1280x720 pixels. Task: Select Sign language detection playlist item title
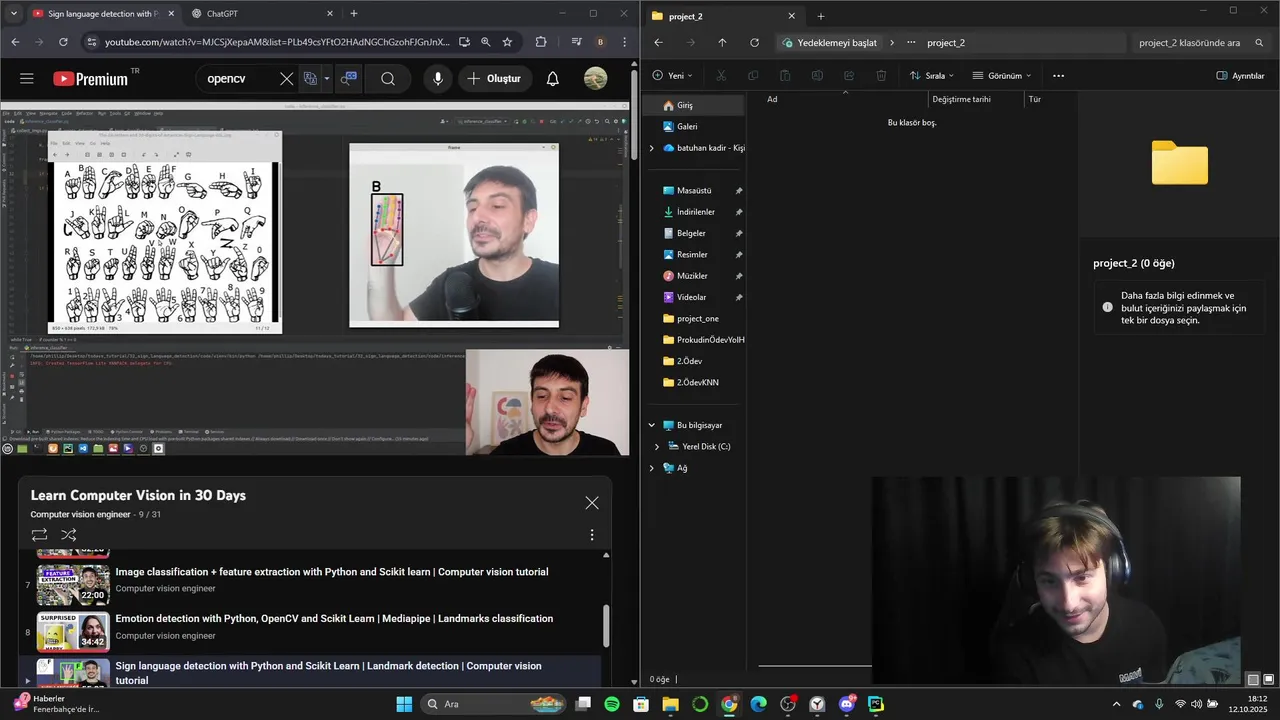pyautogui.click(x=328, y=673)
